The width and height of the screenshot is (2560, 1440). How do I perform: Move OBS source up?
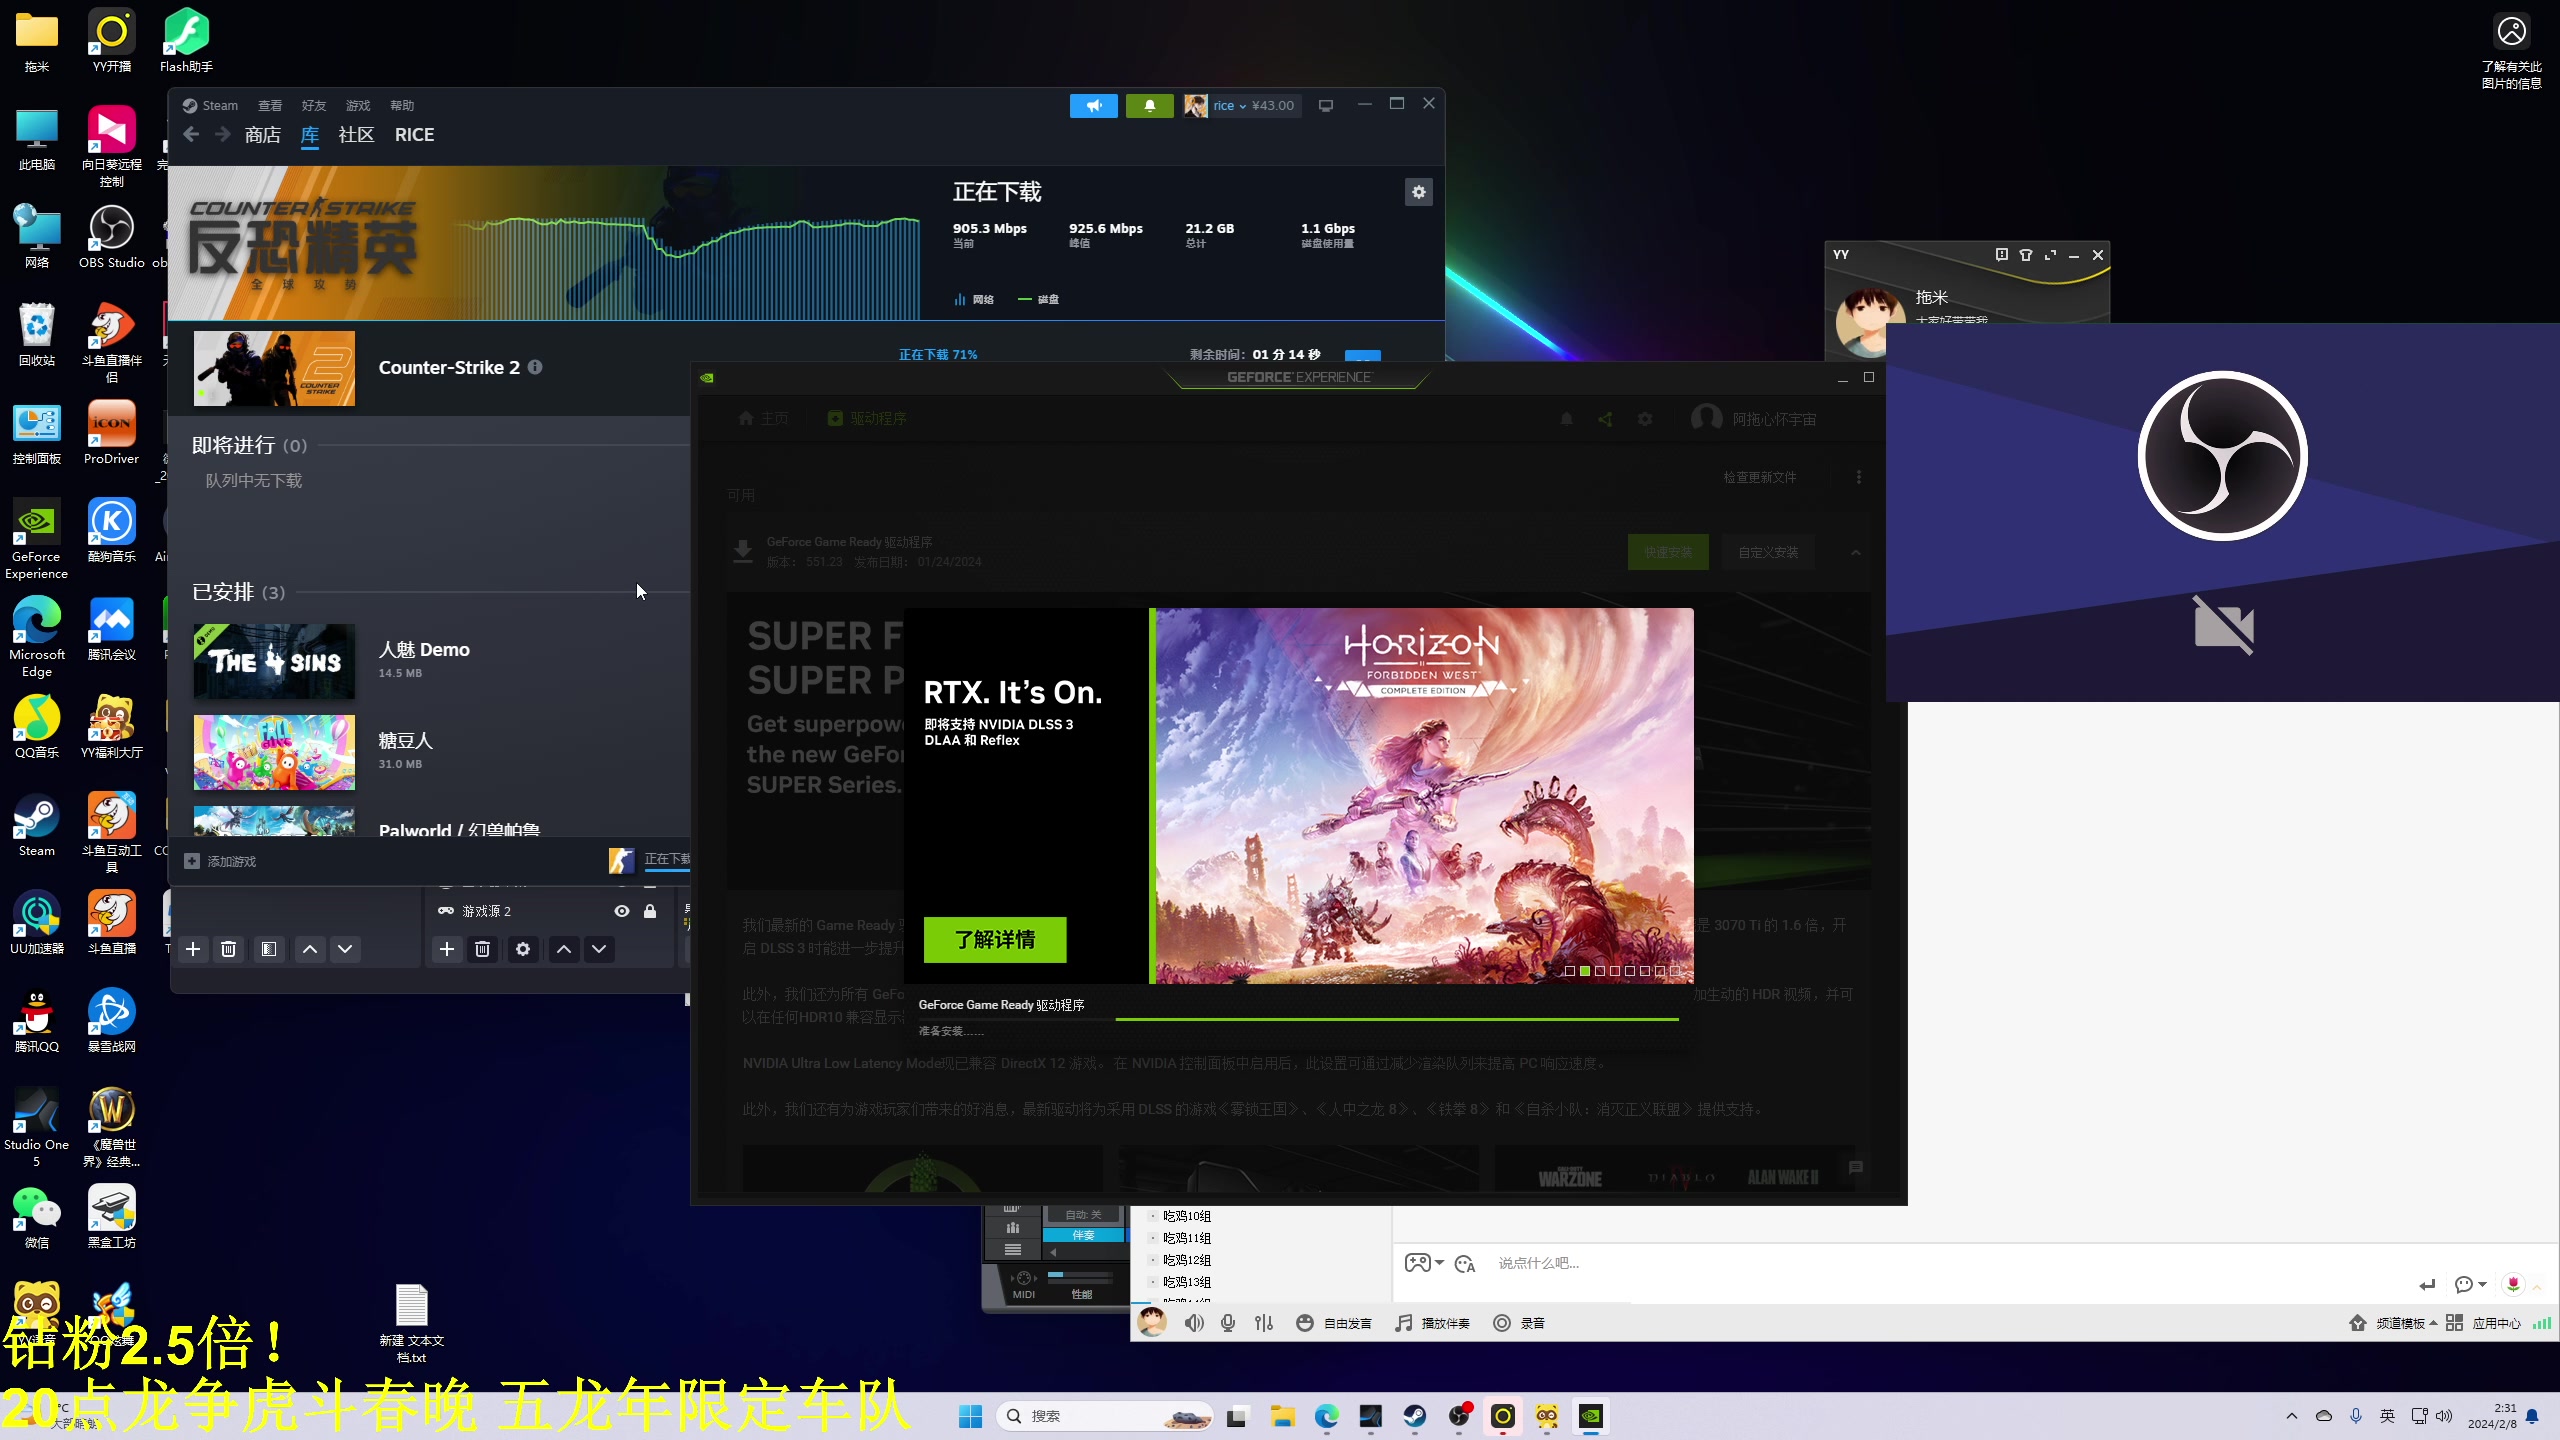click(x=564, y=949)
